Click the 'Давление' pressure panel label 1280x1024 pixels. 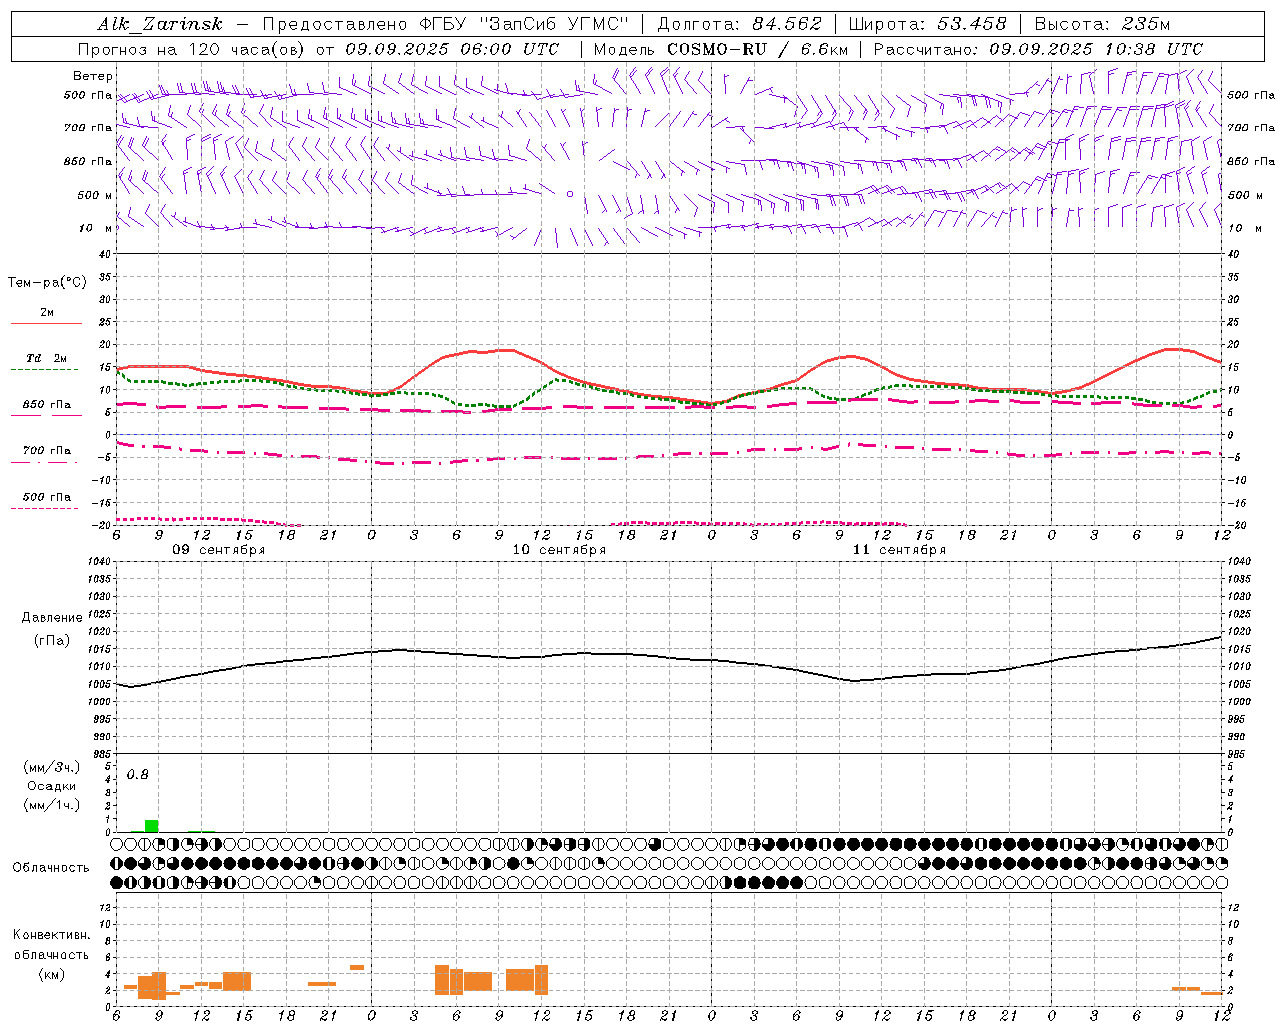coord(52,618)
